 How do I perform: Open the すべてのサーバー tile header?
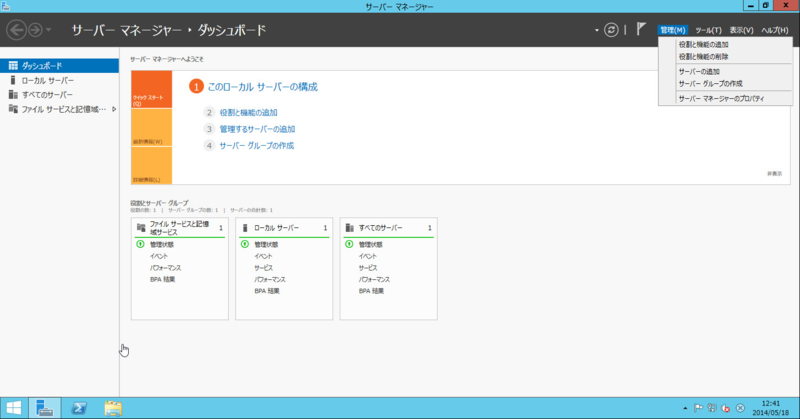click(388, 228)
